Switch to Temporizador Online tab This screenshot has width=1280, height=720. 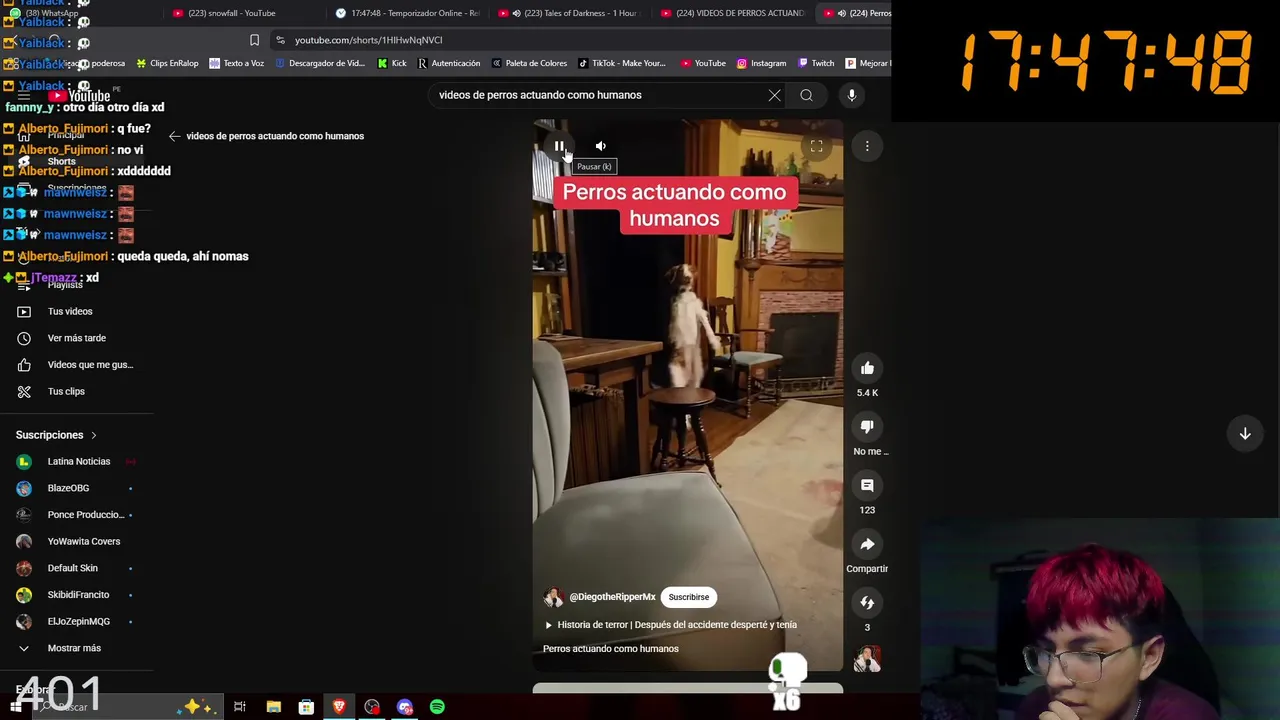pyautogui.click(x=408, y=13)
